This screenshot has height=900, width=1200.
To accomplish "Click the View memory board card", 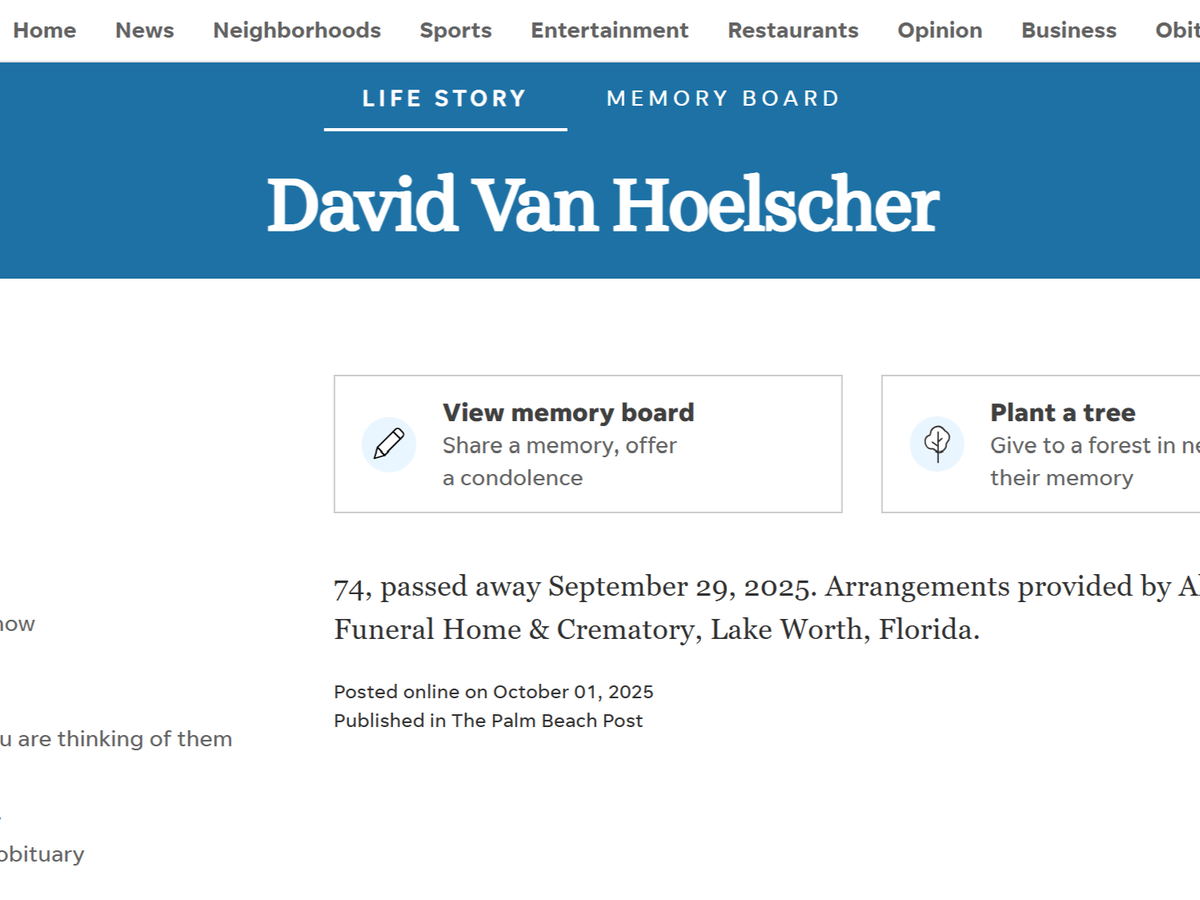I will click(x=588, y=444).
